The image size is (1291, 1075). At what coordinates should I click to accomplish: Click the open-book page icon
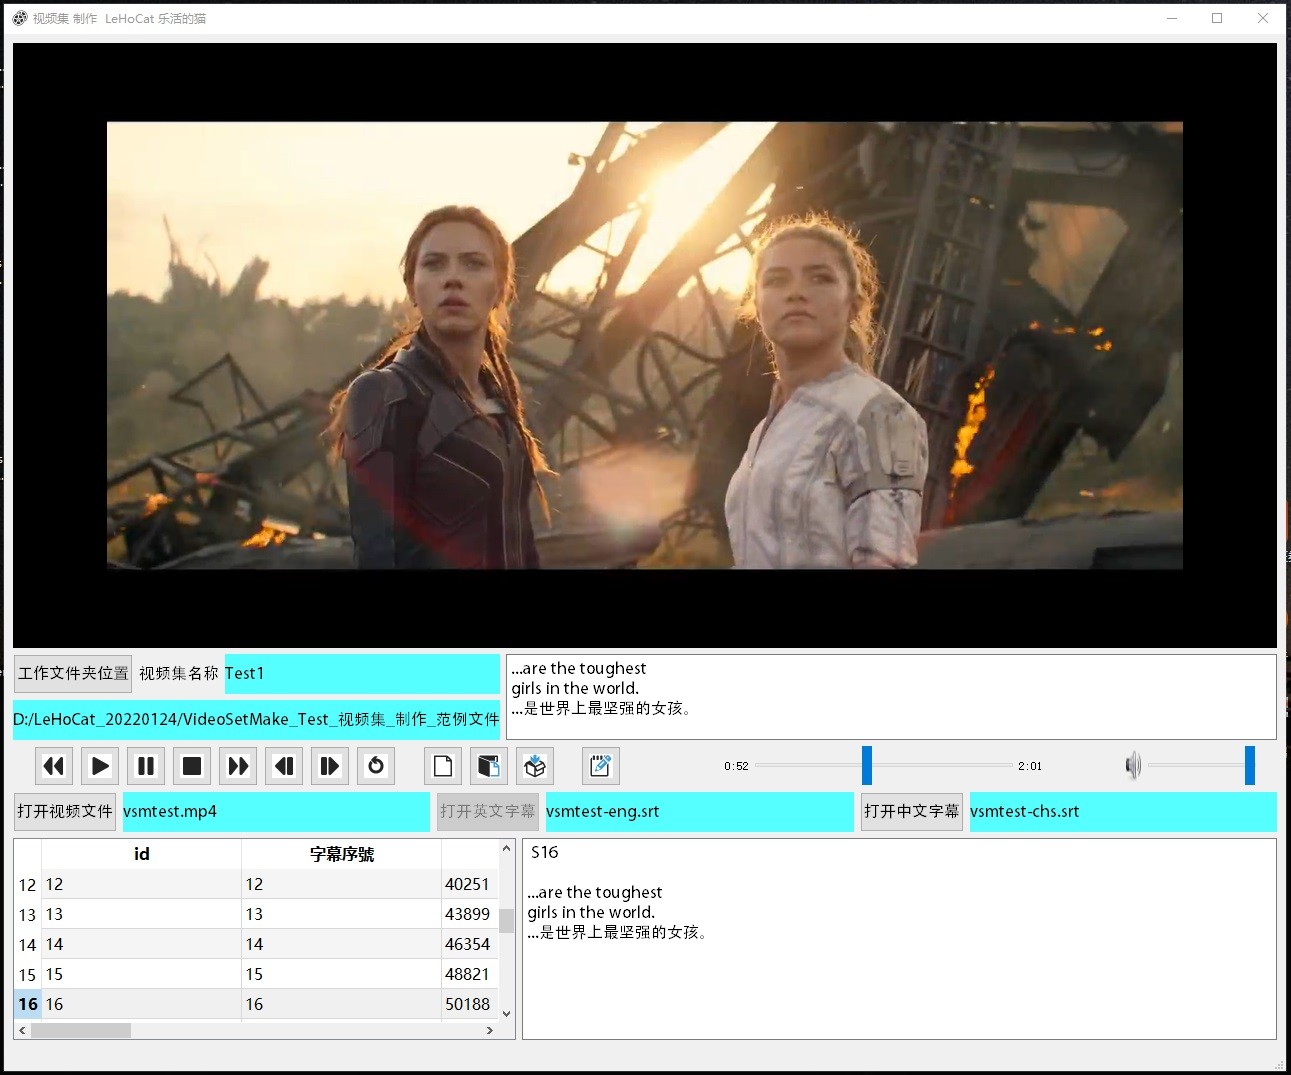(x=489, y=766)
